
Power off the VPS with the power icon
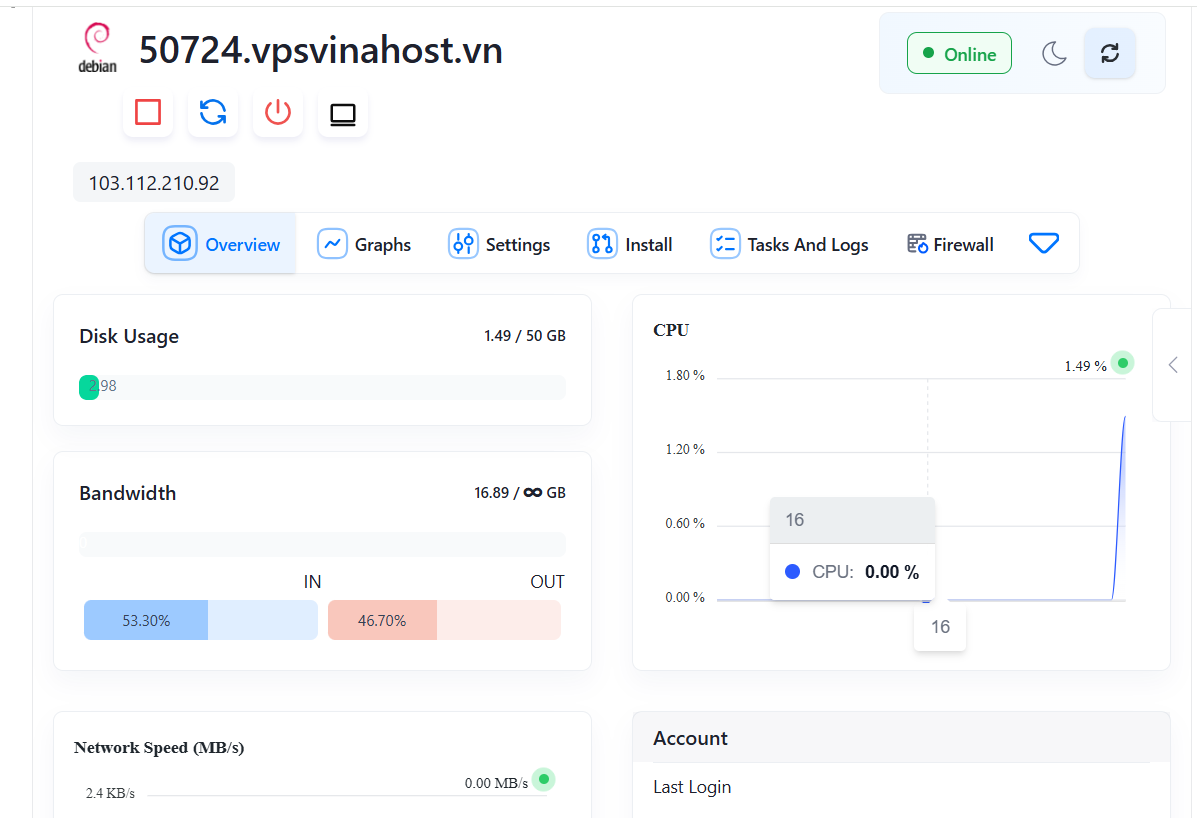277,113
